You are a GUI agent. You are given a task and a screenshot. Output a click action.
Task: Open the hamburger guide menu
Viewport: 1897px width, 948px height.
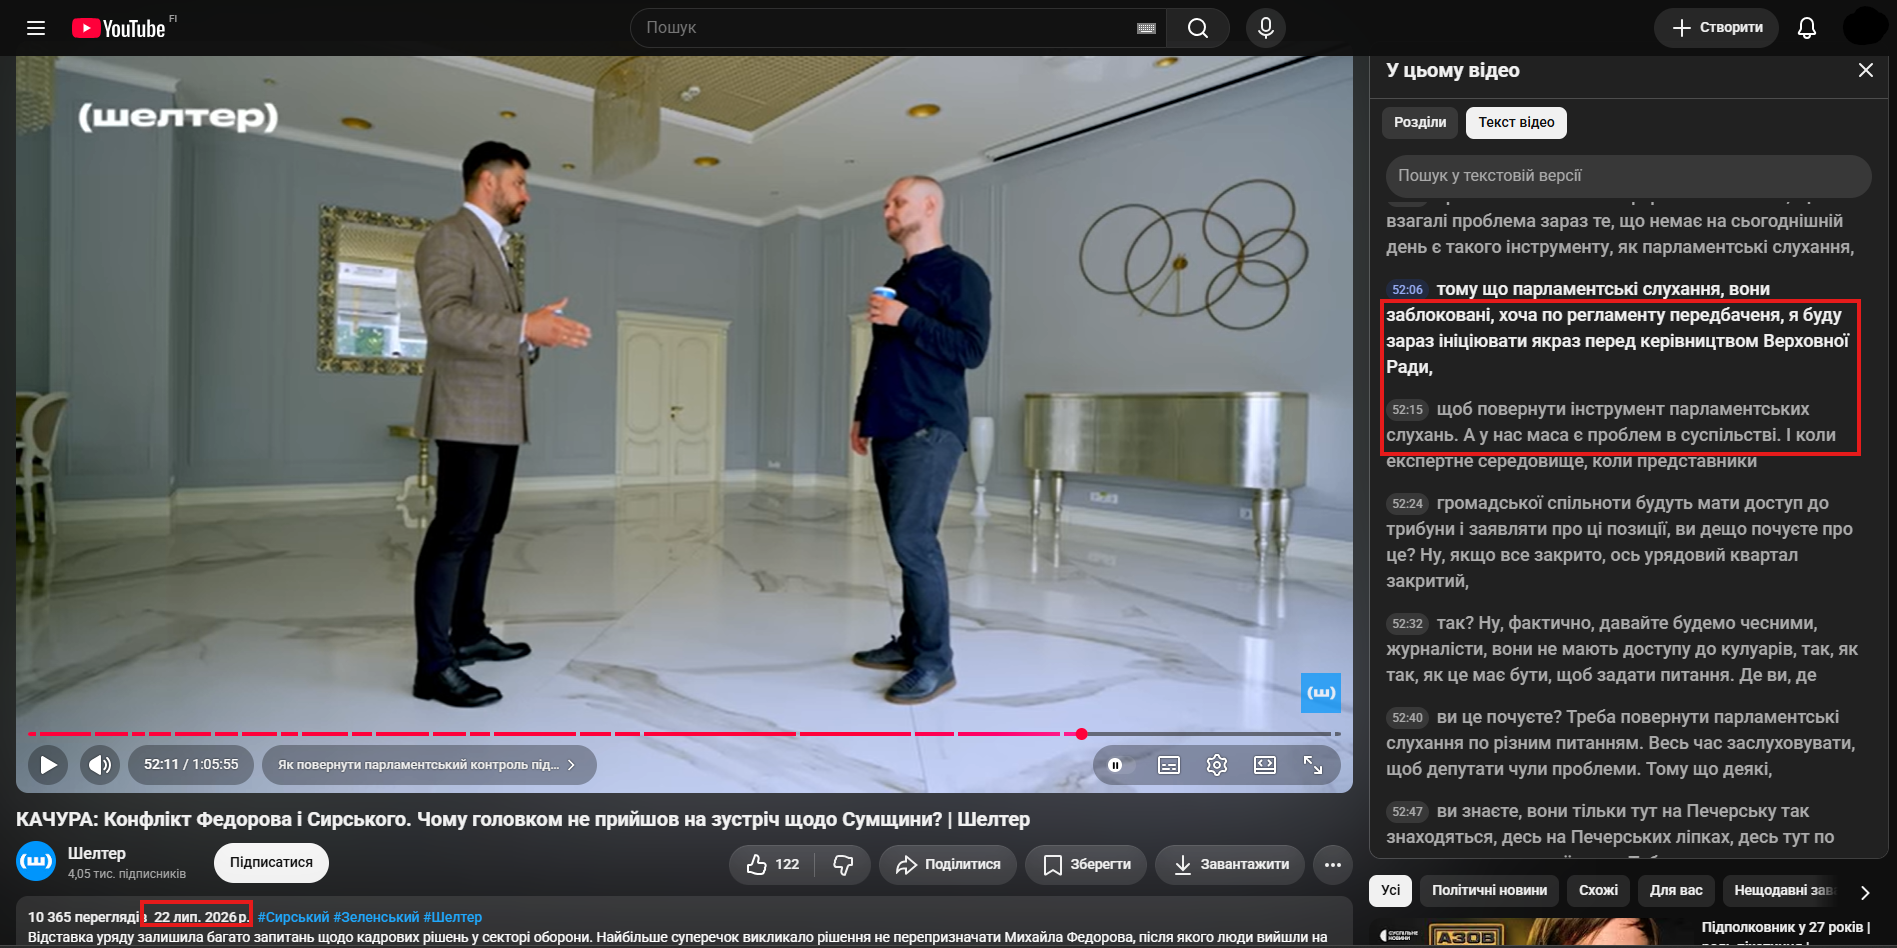pos(36,28)
